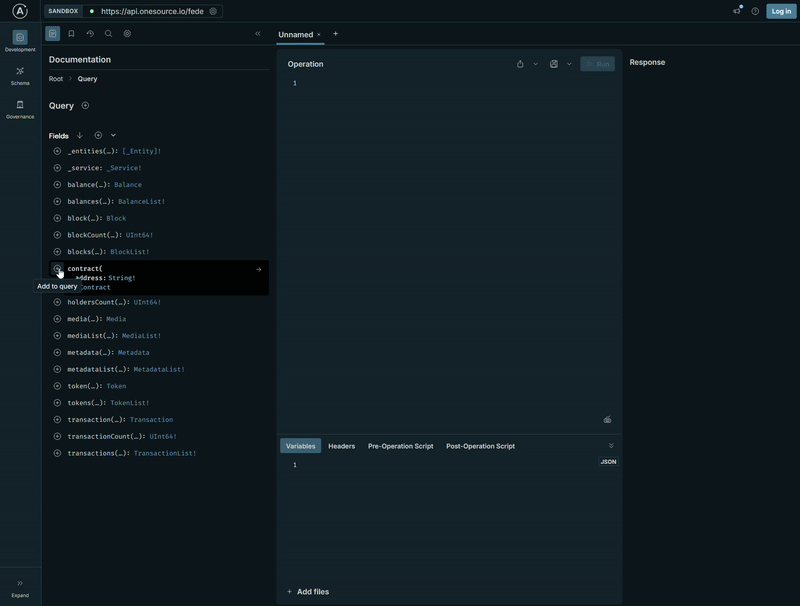
Task: Click the bookmarks icon in the documentation toolbar
Action: click(x=70, y=33)
